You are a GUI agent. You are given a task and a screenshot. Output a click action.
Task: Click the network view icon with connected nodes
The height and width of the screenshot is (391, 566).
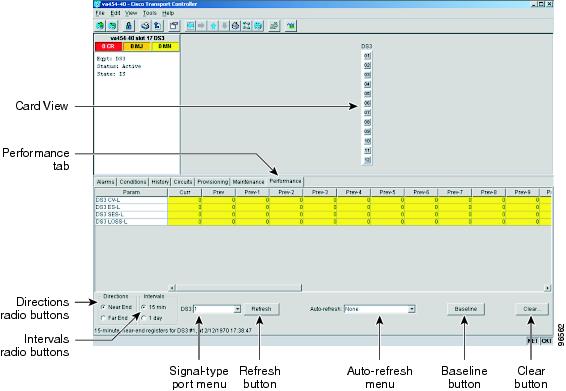[247, 26]
